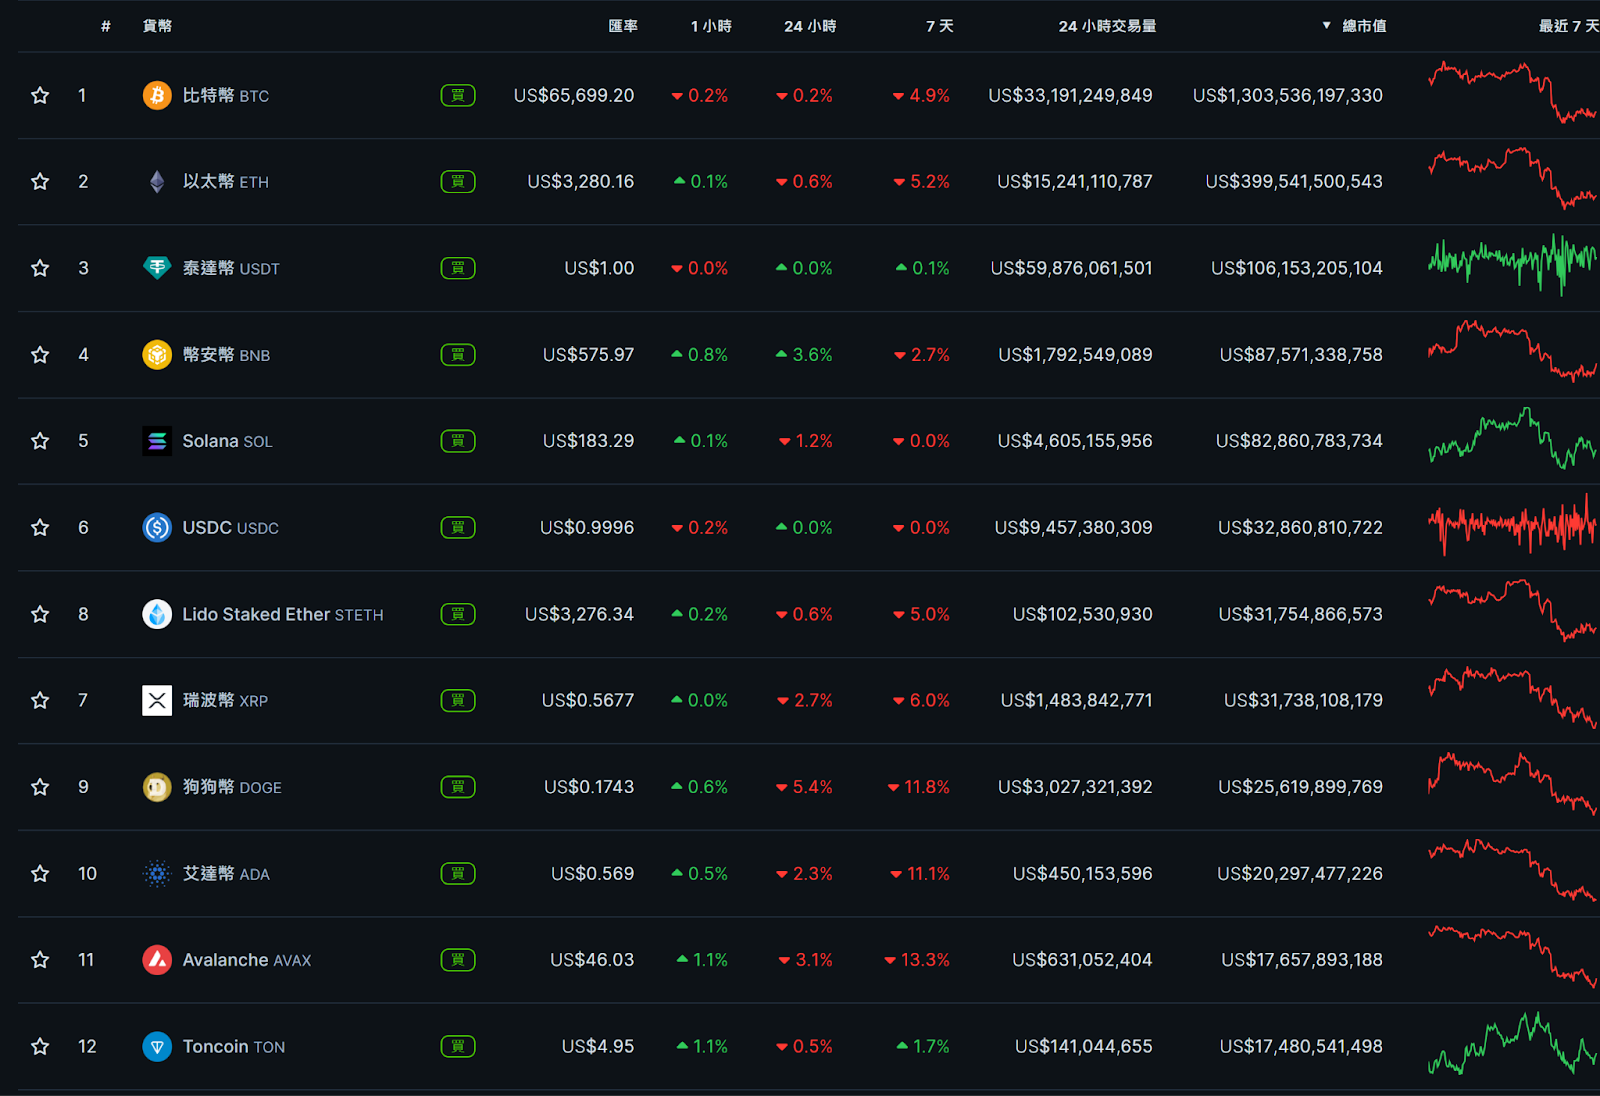
Task: Click the buy button for ADA
Action: (458, 873)
